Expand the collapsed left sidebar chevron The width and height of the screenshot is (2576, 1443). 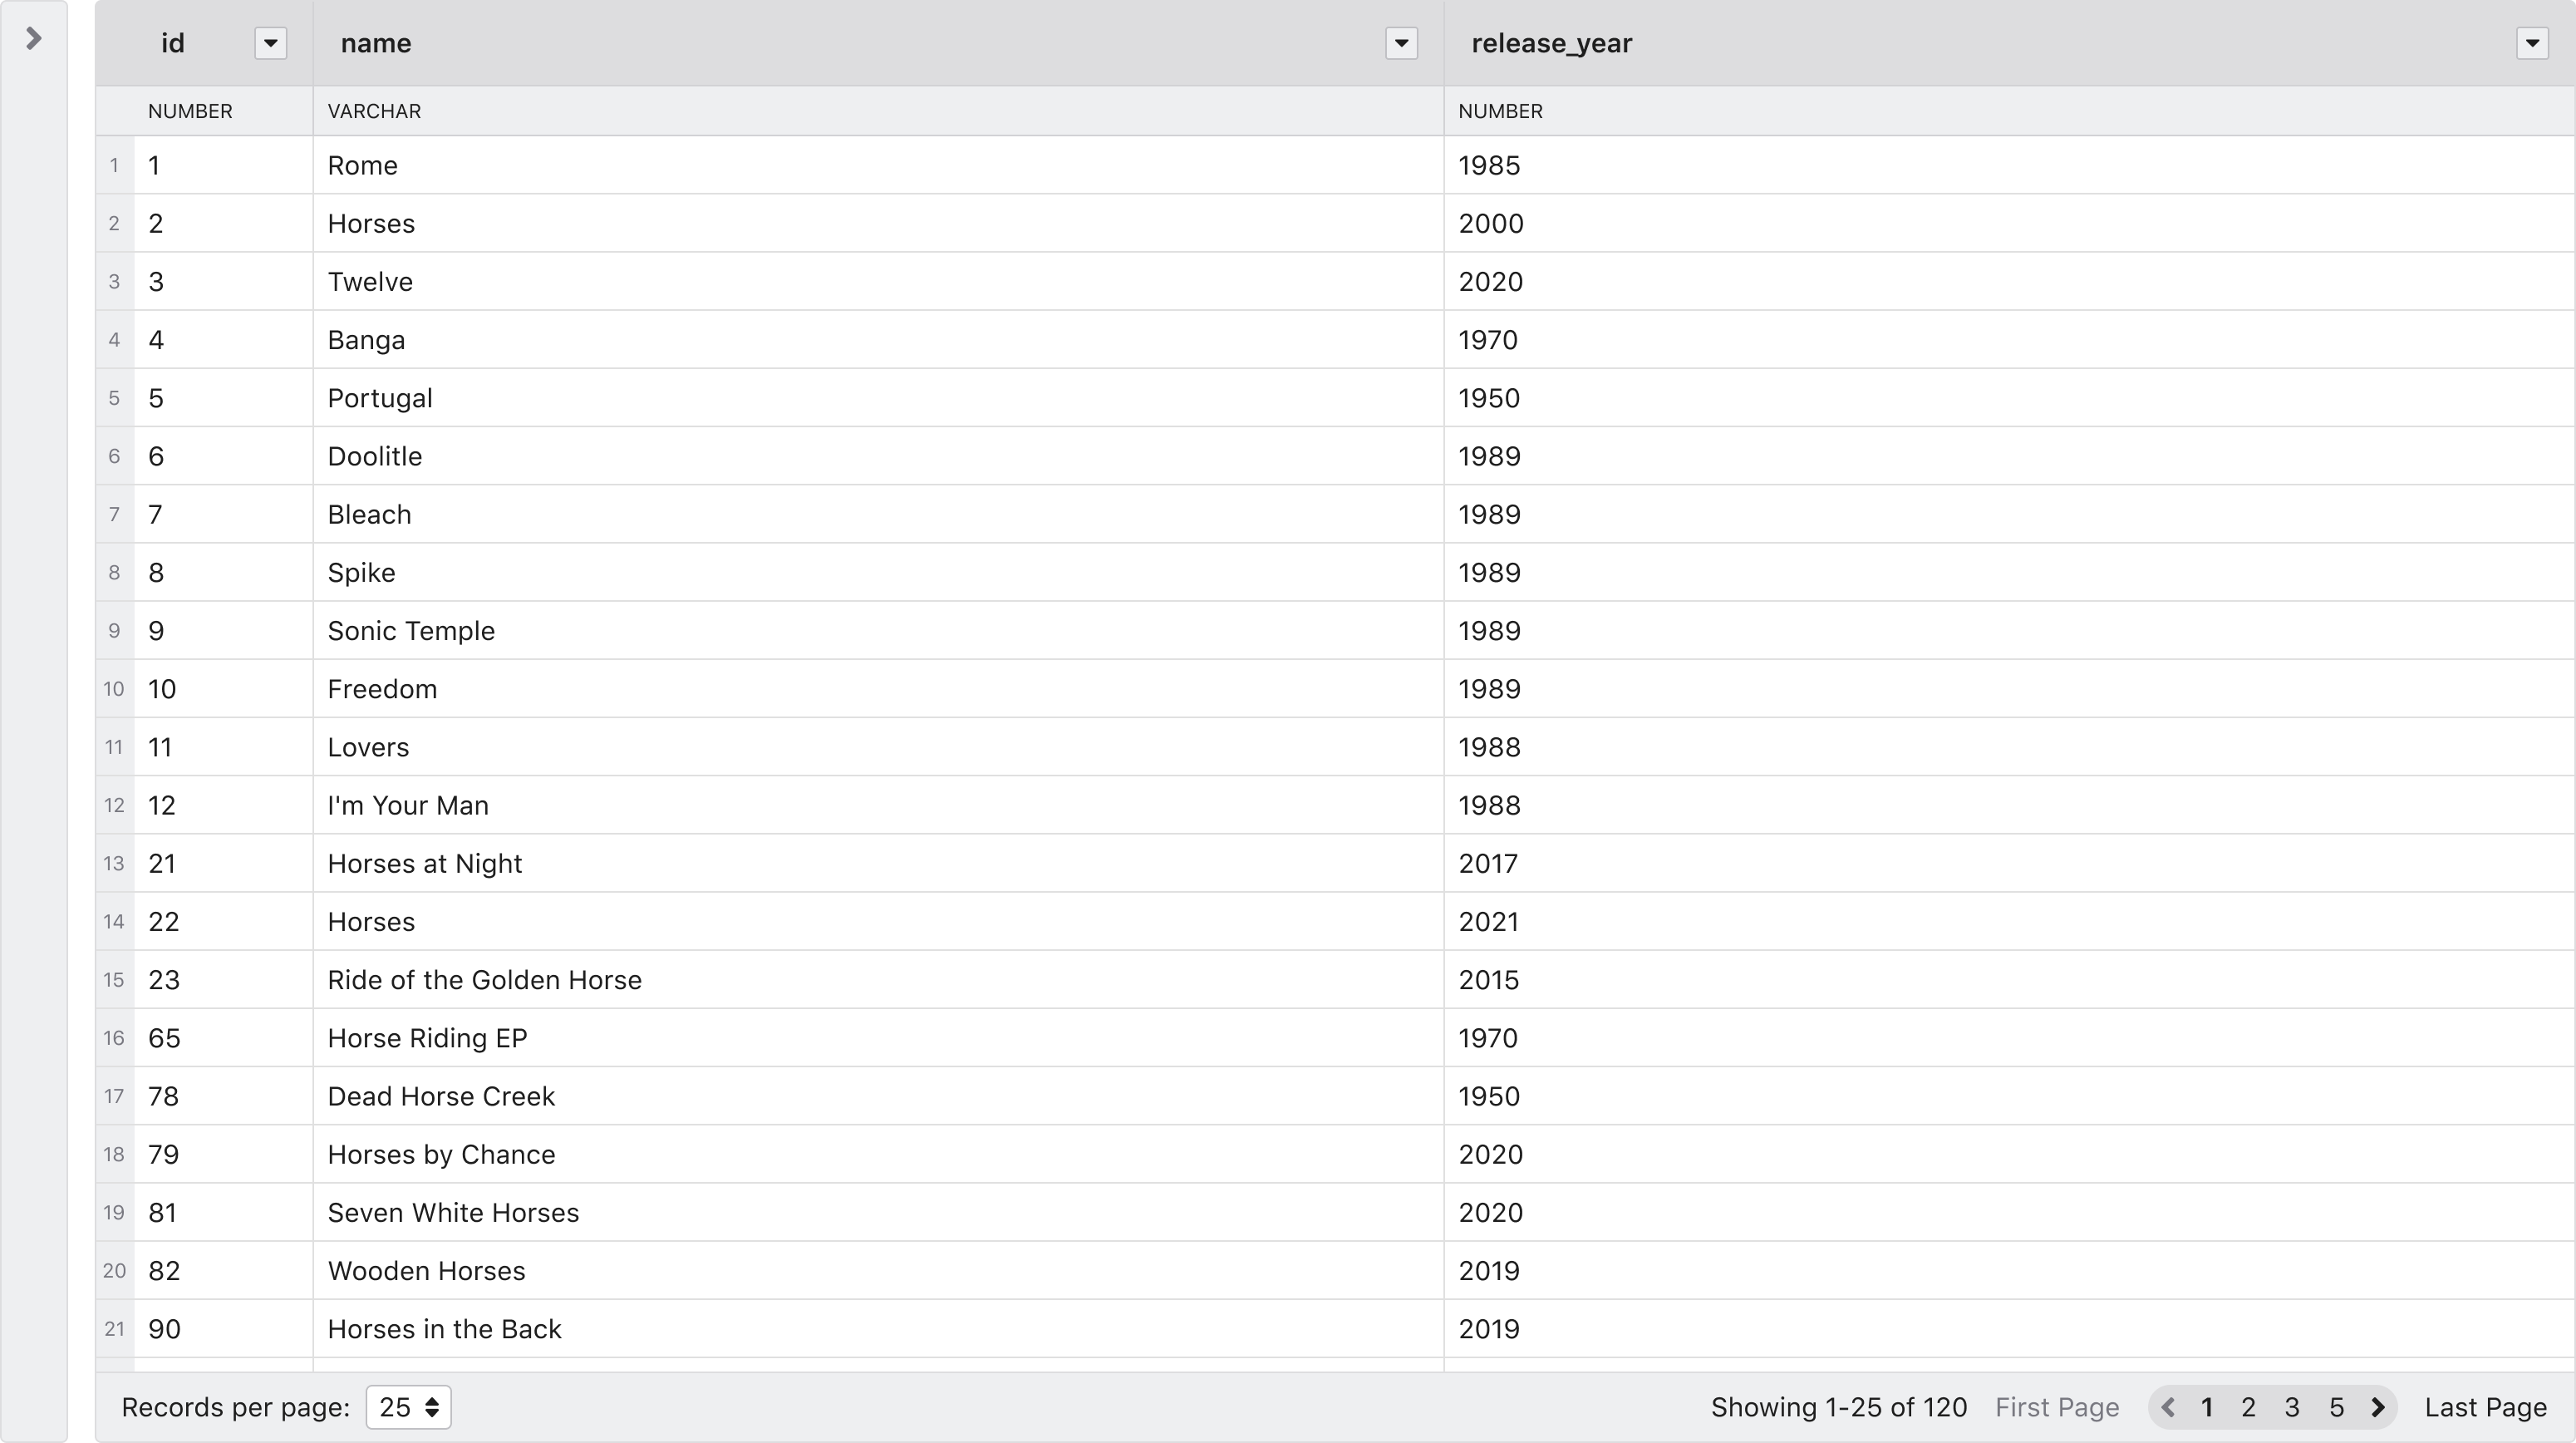pos(33,39)
